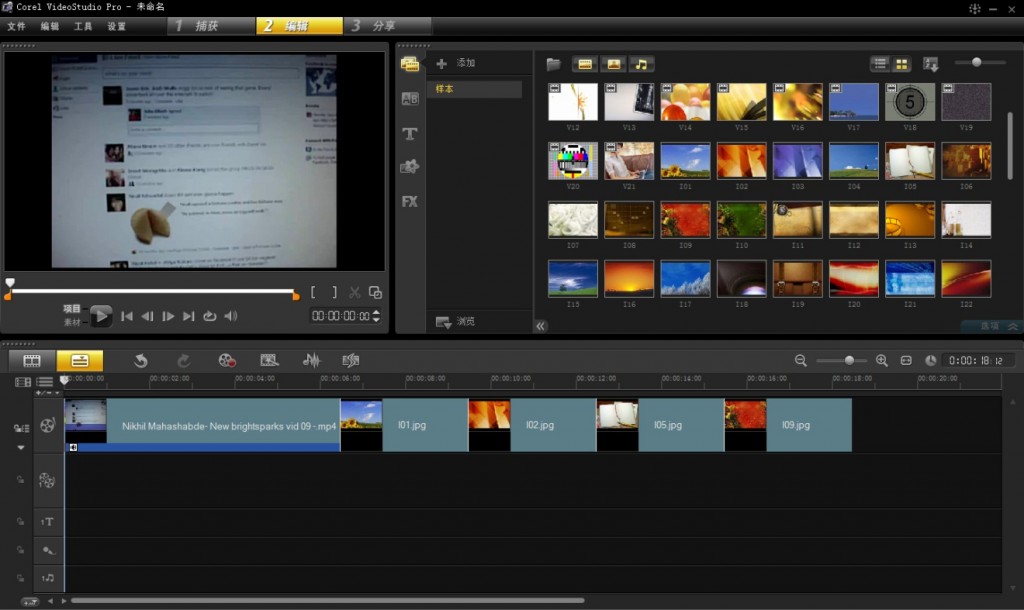The width and height of the screenshot is (1024, 610).
Task: Switch to Storyboard view
Action: [32, 360]
